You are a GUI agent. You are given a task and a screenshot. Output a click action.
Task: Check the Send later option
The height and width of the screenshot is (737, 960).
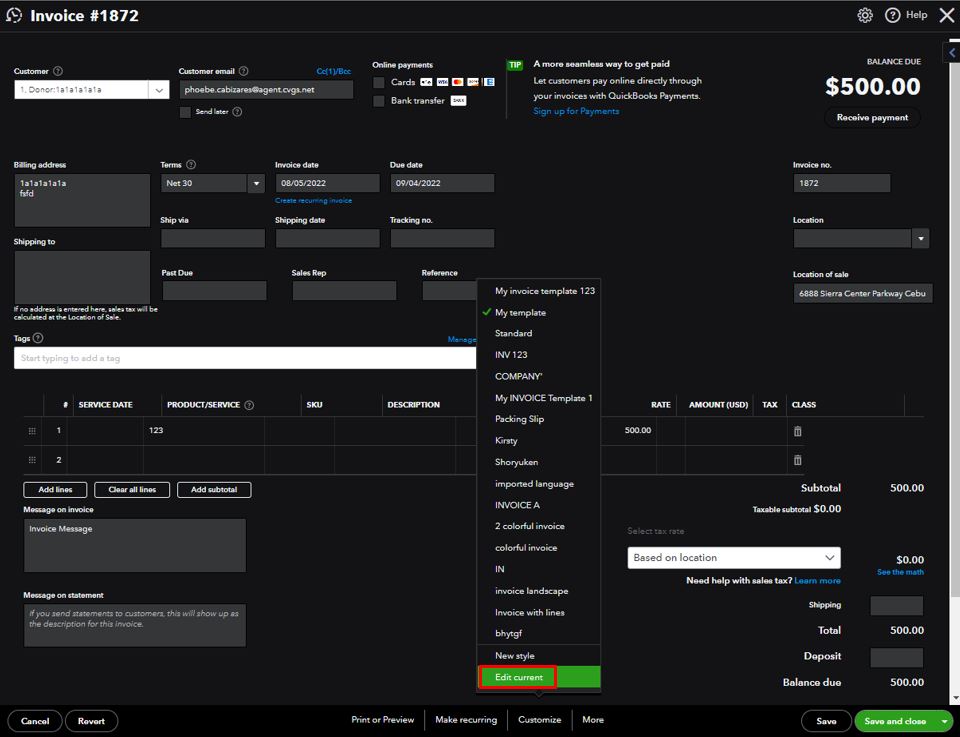[185, 112]
